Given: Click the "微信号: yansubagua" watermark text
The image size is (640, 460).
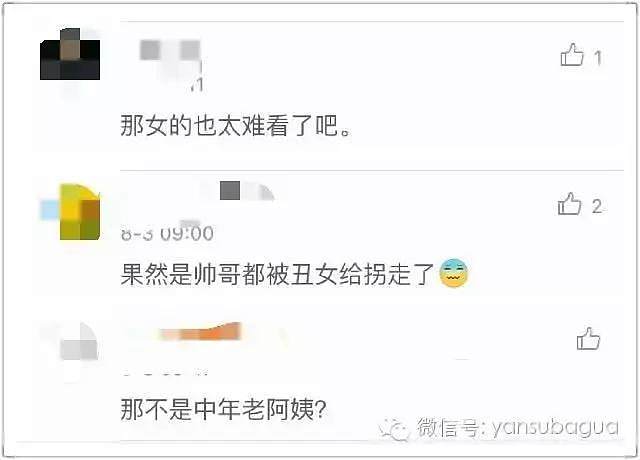Looking at the screenshot, I should (x=518, y=428).
